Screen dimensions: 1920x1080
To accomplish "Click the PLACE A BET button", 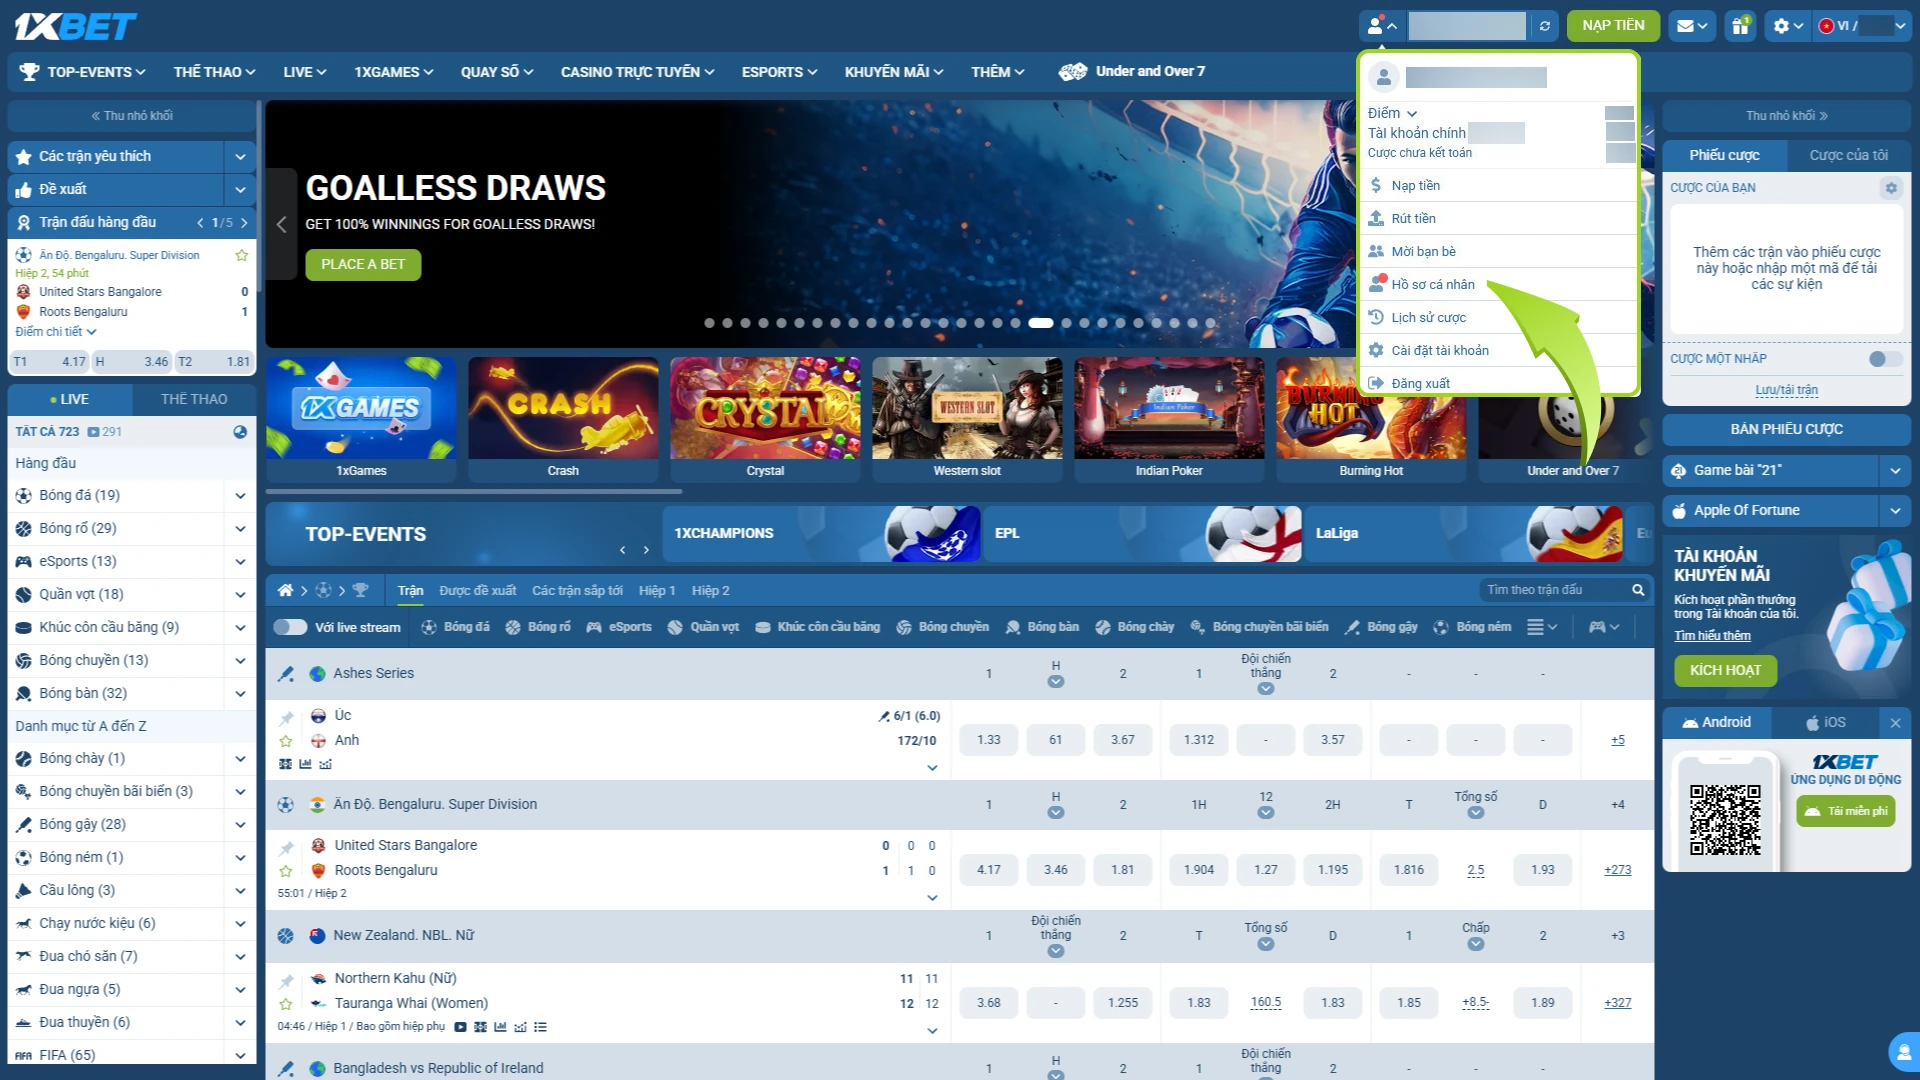I will [x=363, y=264].
